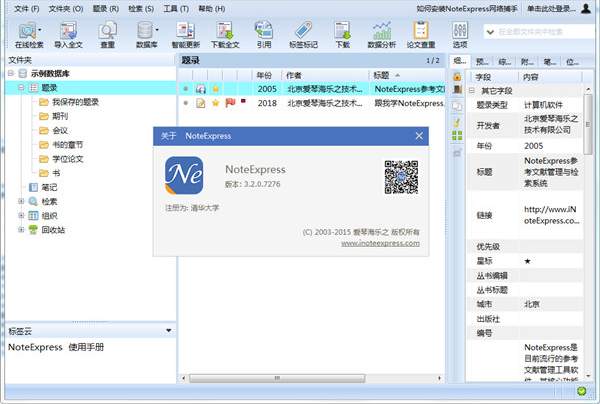Viewport: 600px width, 404px height.
Task: Open the 标签云 panel dropdown arrow
Action: pyautogui.click(x=168, y=329)
